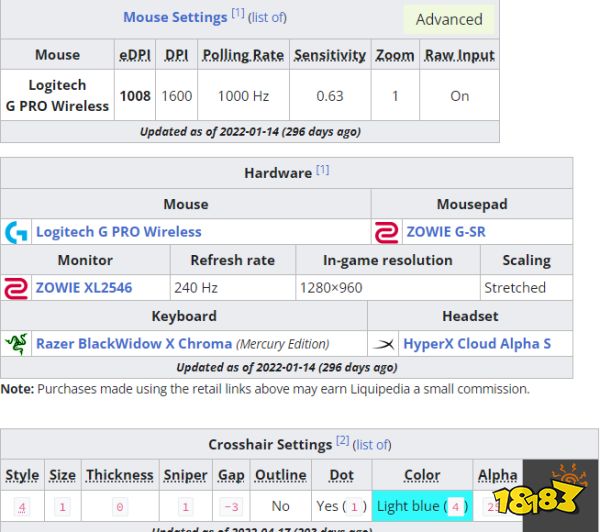Click the Outline value No
600x532 pixels.
pyautogui.click(x=280, y=506)
